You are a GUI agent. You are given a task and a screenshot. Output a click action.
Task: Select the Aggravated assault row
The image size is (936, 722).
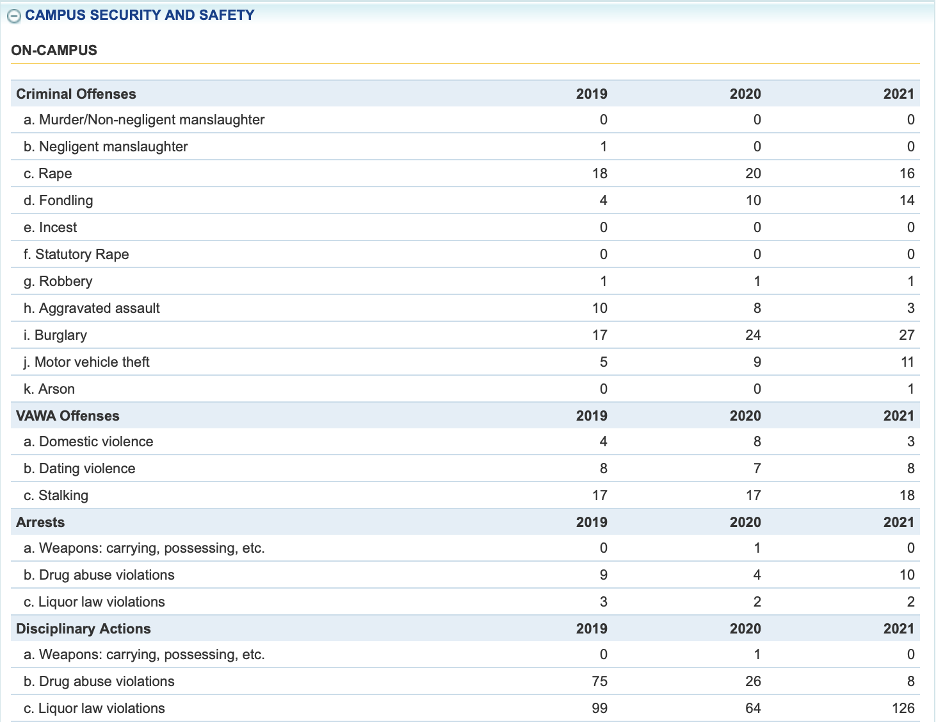point(92,308)
